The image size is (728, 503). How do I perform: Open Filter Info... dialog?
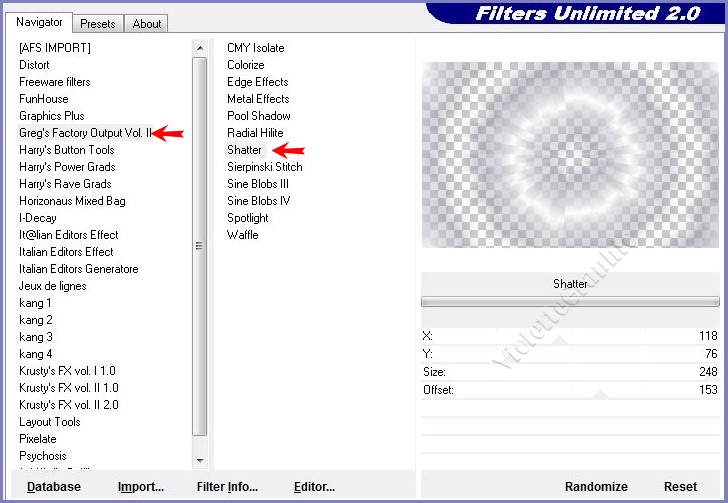click(x=227, y=487)
